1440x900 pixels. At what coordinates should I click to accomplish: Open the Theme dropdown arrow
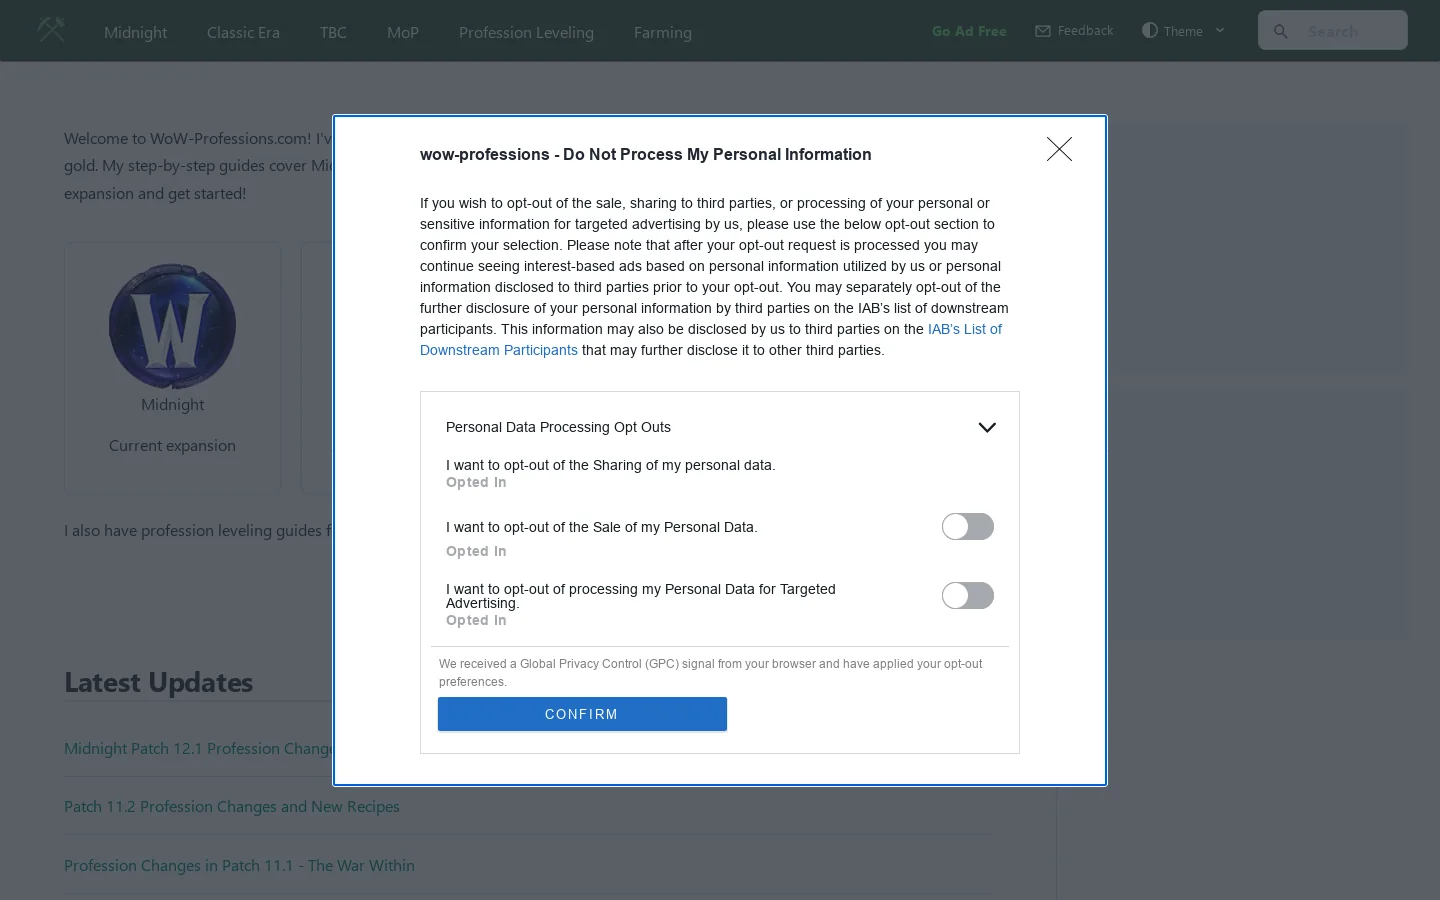[x=1220, y=31]
